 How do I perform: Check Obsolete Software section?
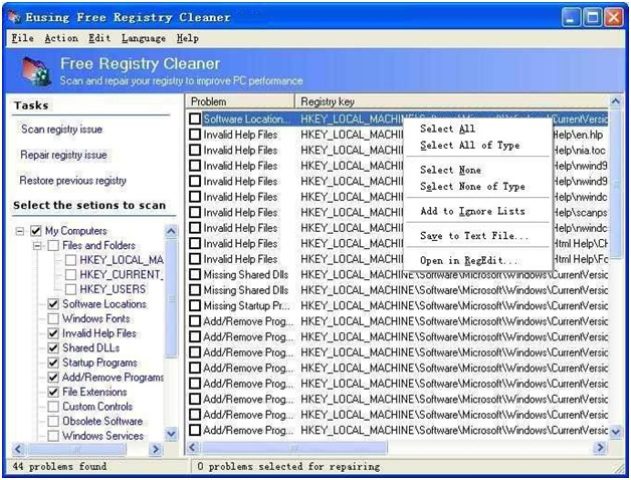point(53,421)
